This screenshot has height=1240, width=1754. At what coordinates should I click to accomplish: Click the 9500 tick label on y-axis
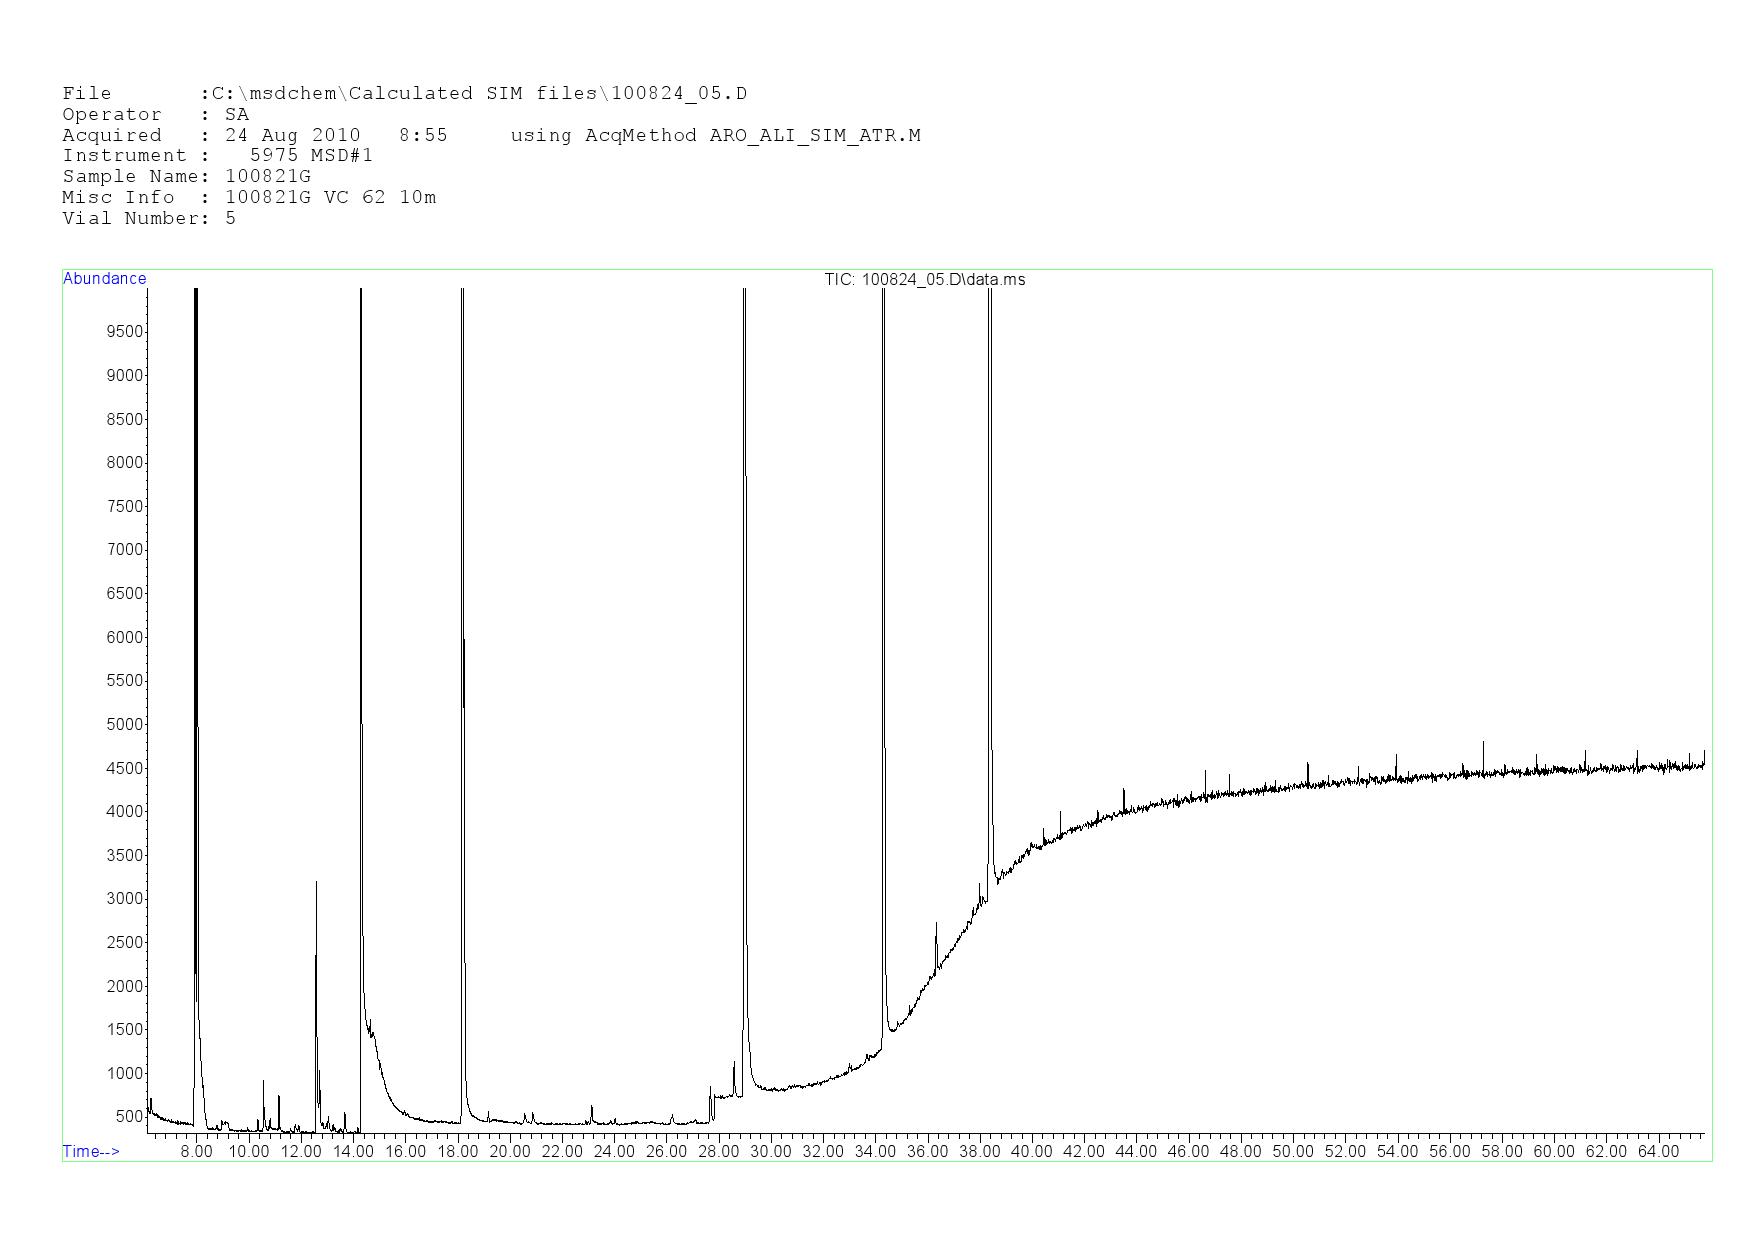pos(125,332)
